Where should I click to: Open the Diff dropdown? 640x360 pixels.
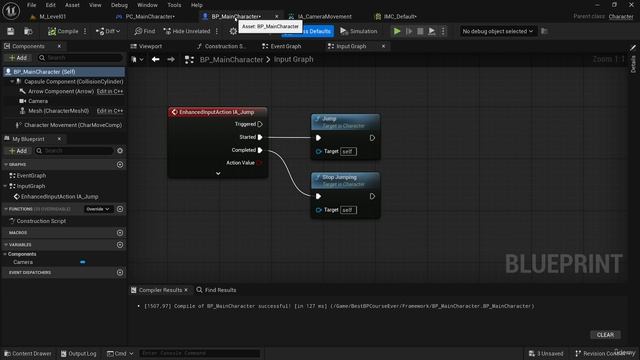108,31
